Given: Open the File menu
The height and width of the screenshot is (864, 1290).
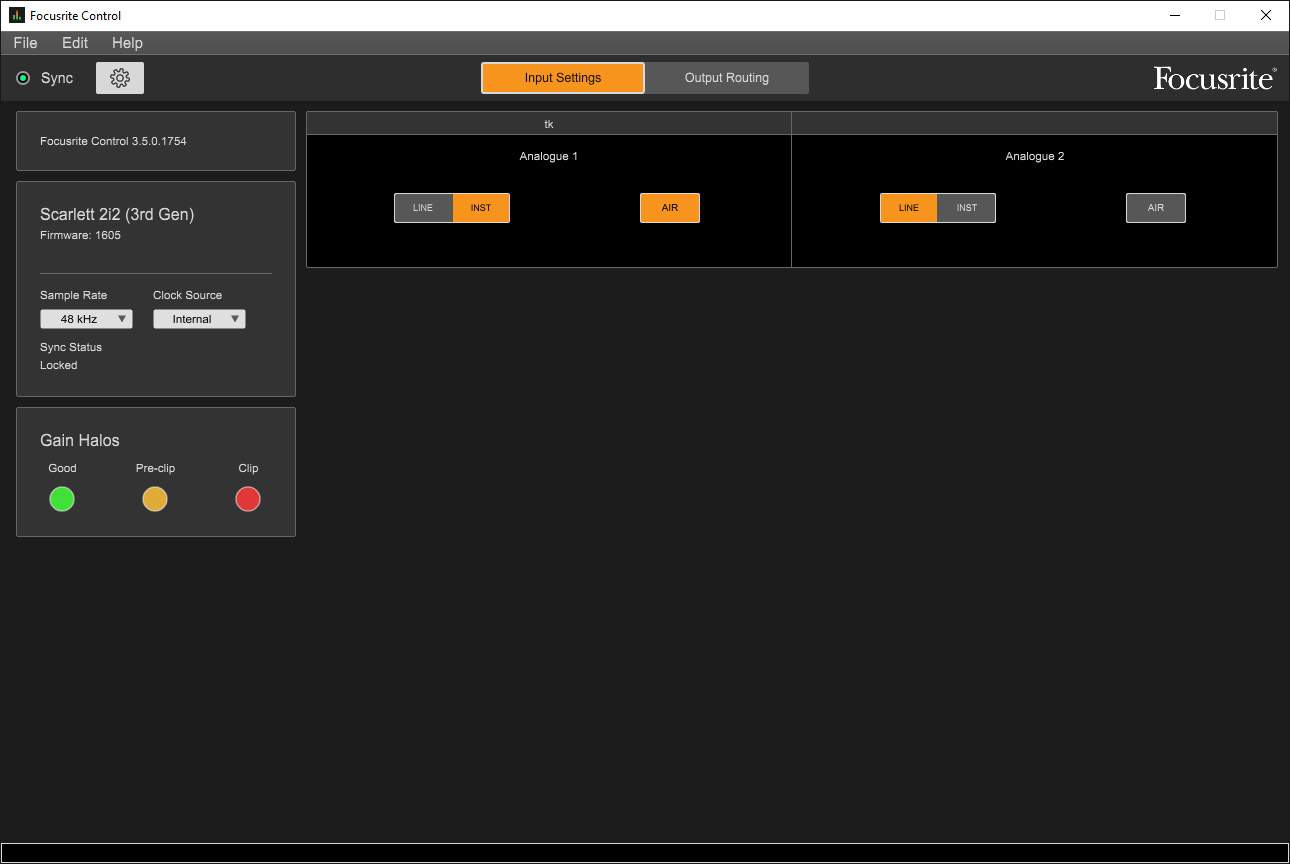Looking at the screenshot, I should pyautogui.click(x=26, y=43).
